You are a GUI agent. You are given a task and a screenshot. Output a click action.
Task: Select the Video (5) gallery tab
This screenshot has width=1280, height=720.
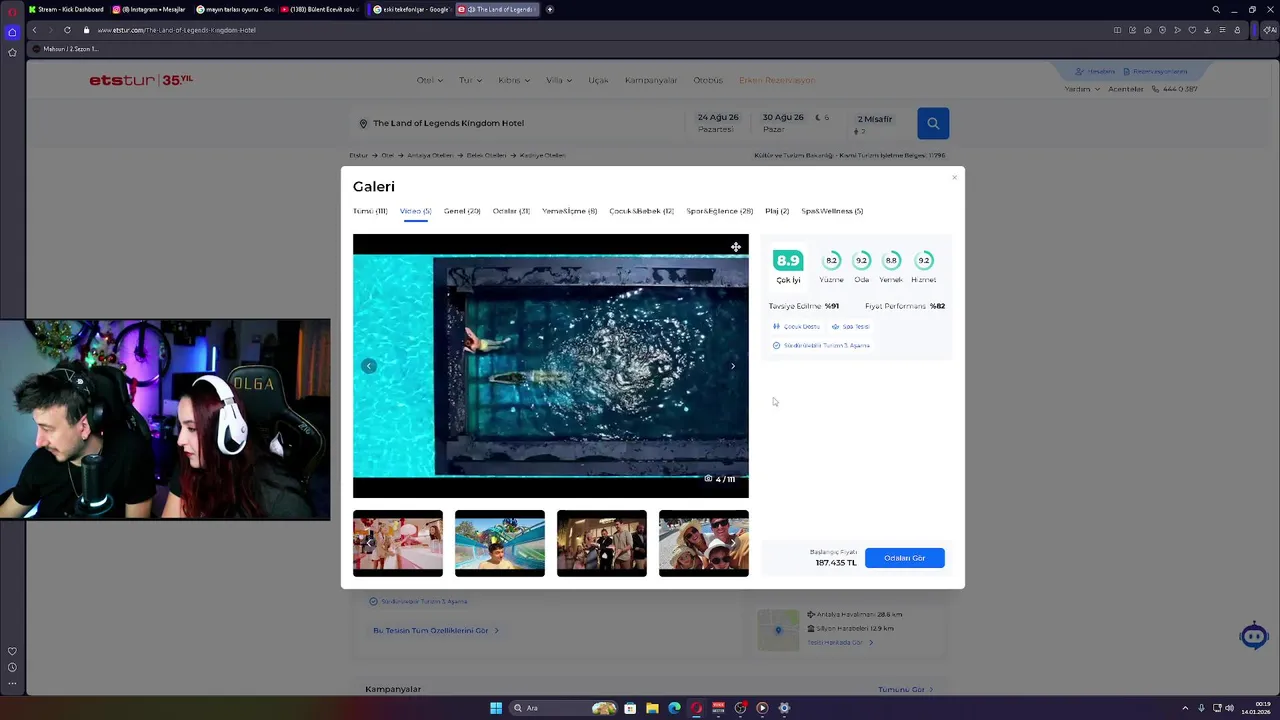[415, 211]
